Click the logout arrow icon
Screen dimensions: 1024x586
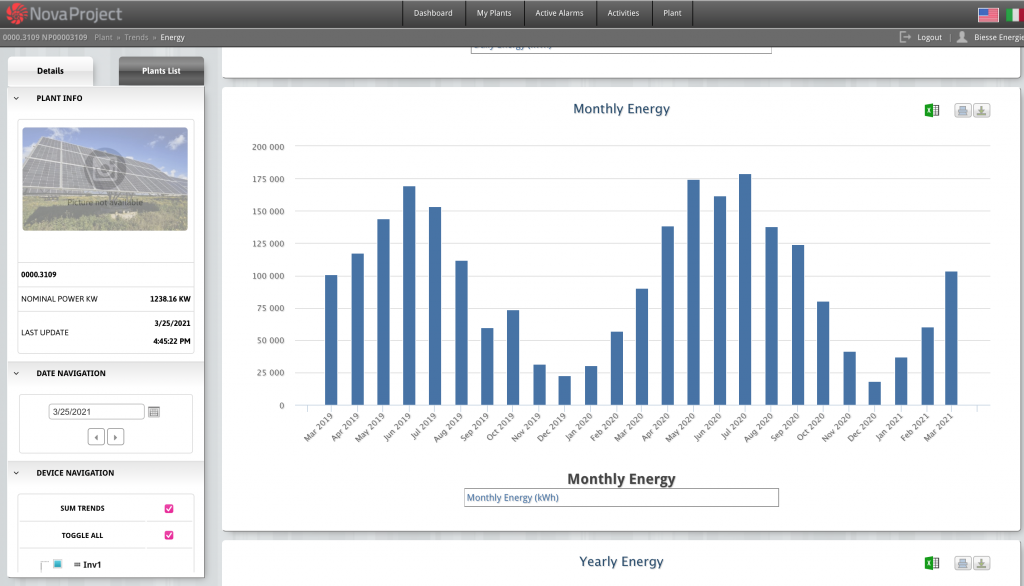click(x=905, y=37)
